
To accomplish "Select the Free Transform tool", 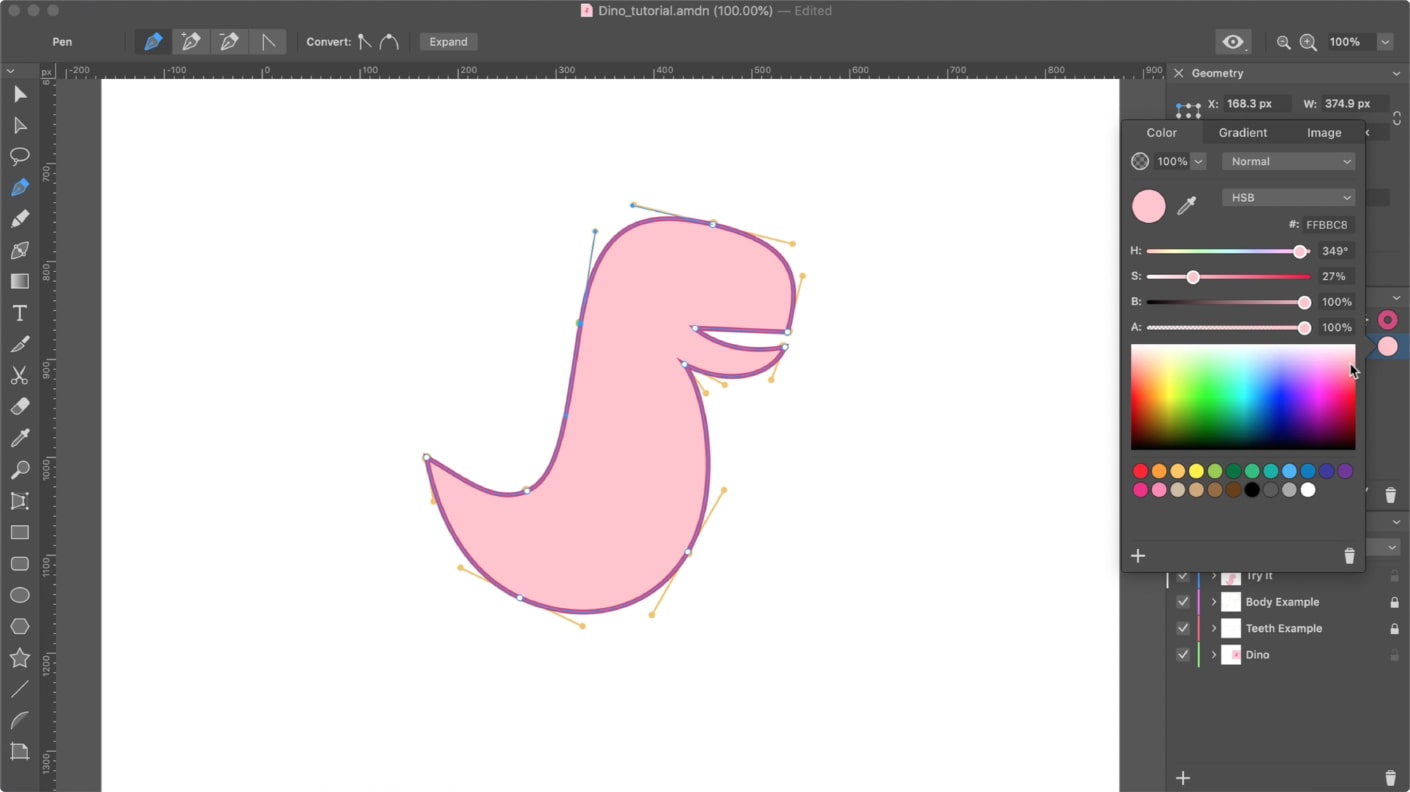I will pos(19,501).
